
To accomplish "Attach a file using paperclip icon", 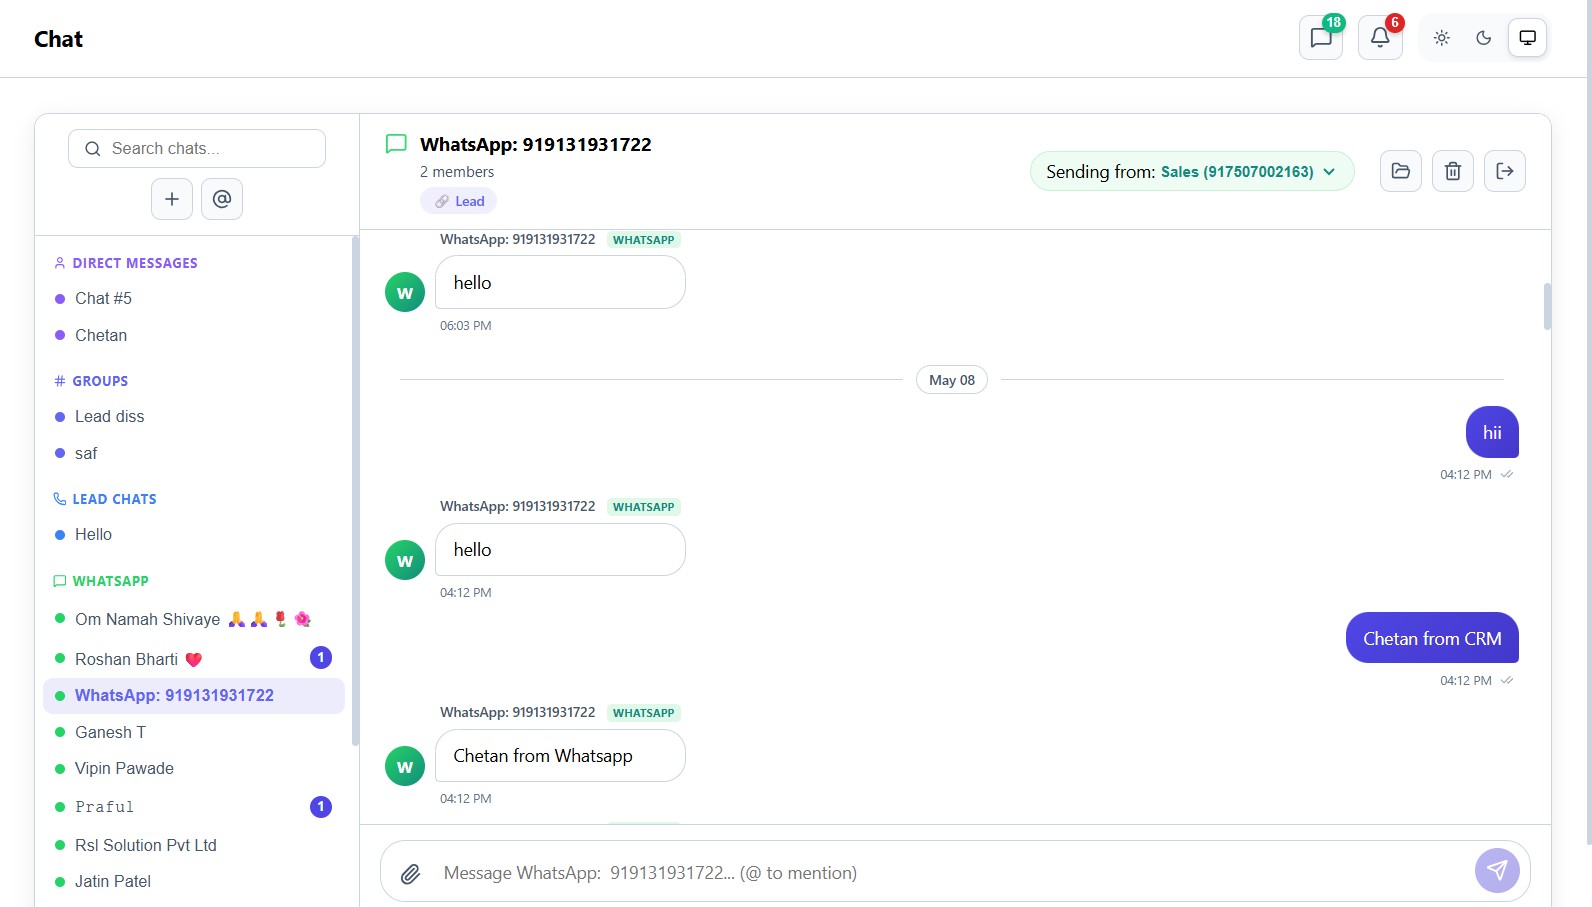I will tap(410, 874).
